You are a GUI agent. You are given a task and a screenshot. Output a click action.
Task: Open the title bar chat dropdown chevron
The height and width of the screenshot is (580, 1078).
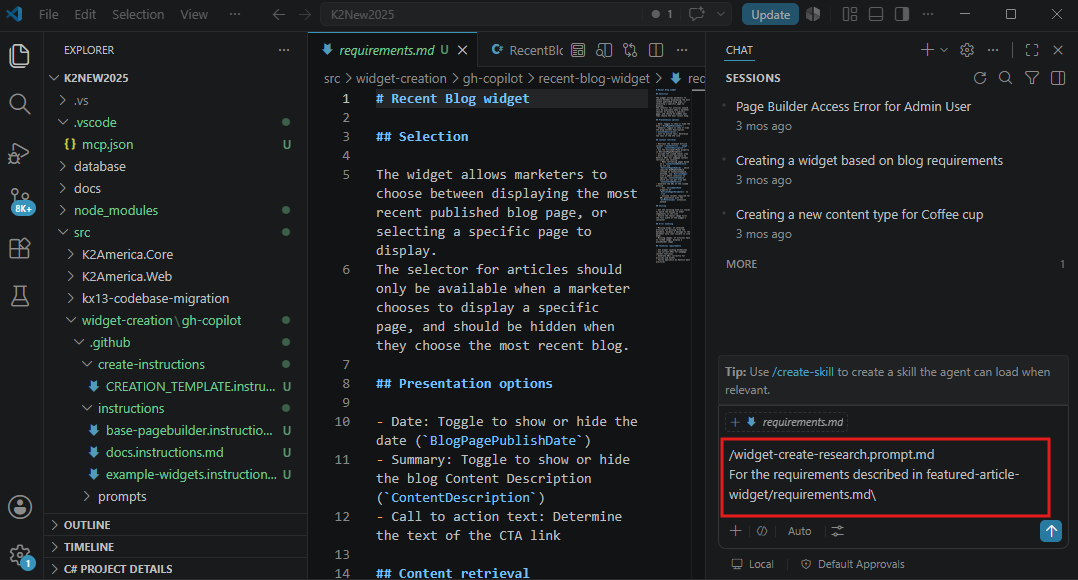click(x=720, y=14)
